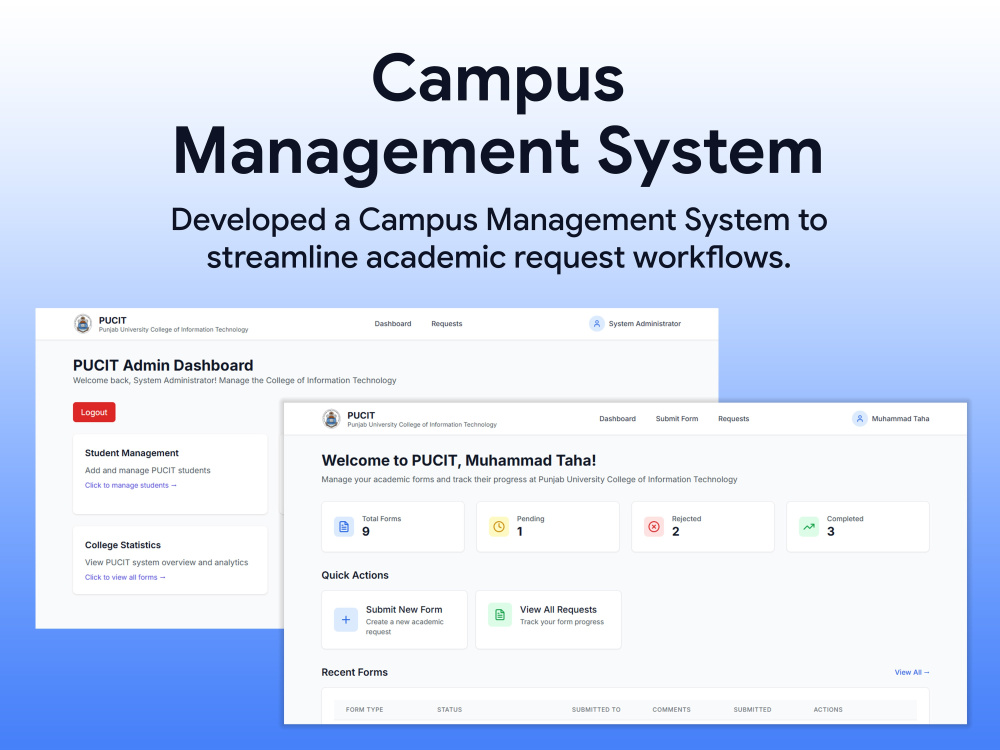
Task: Open the View All link beside Recent Forms
Action: click(x=912, y=672)
